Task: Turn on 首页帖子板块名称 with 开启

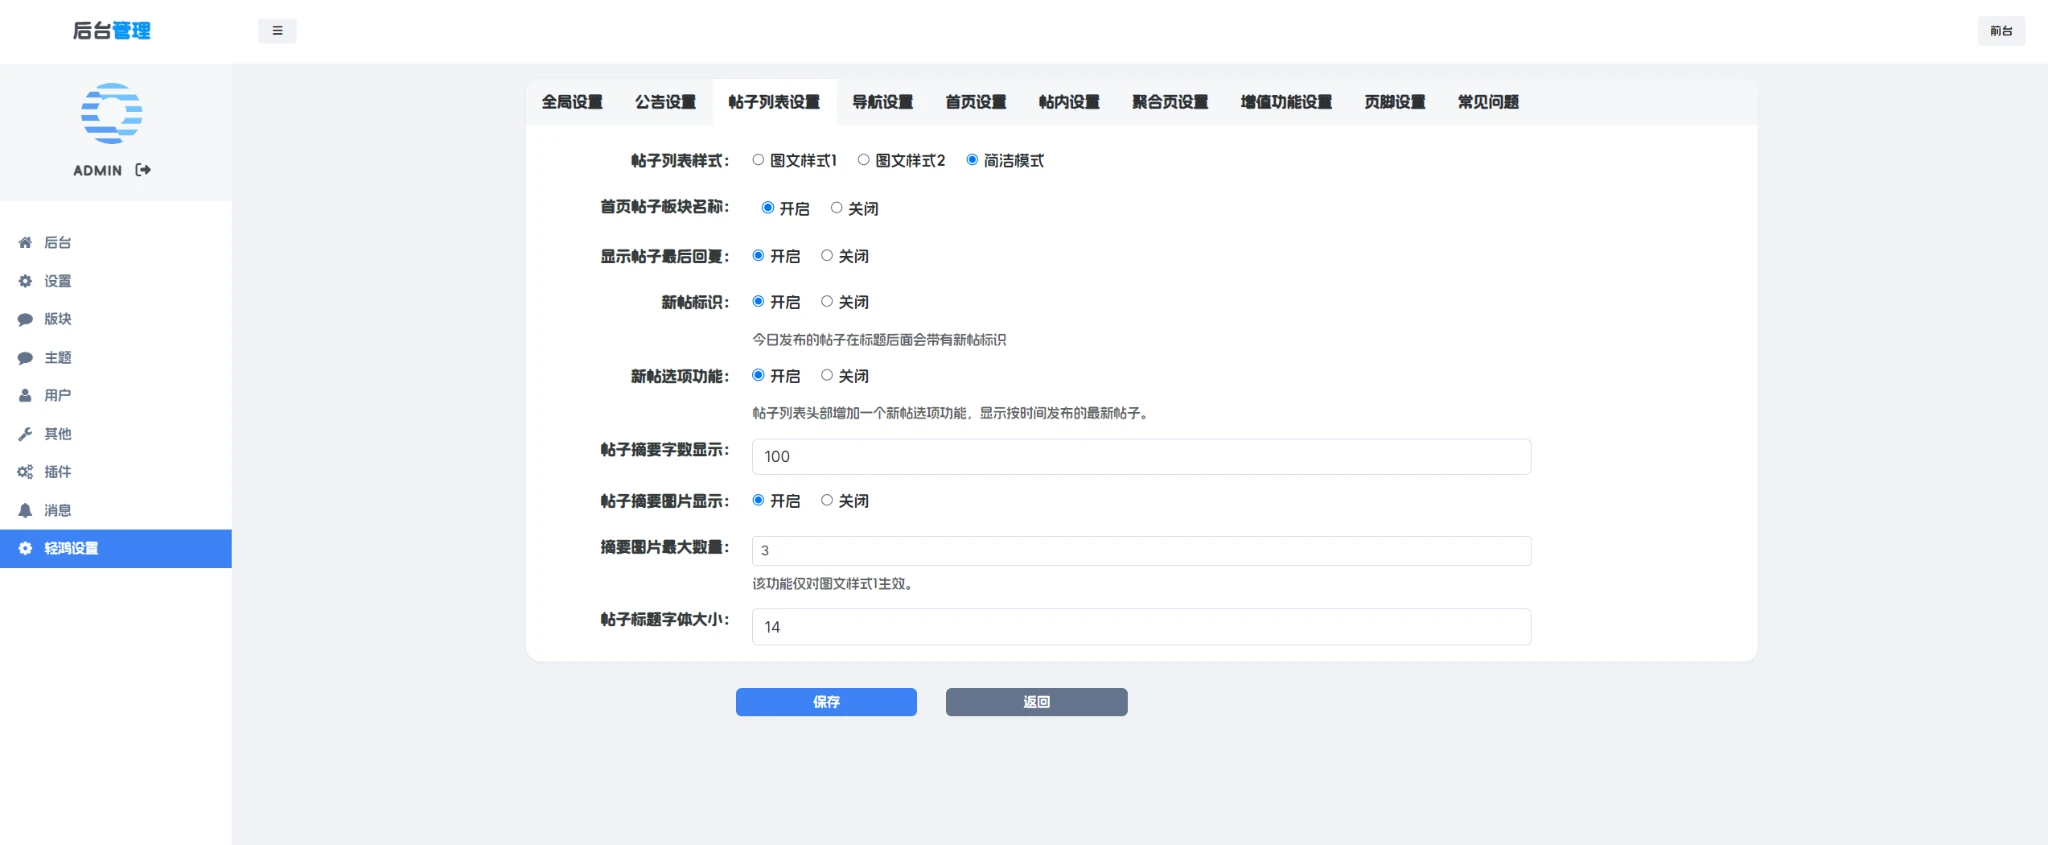Action: pyautogui.click(x=768, y=208)
